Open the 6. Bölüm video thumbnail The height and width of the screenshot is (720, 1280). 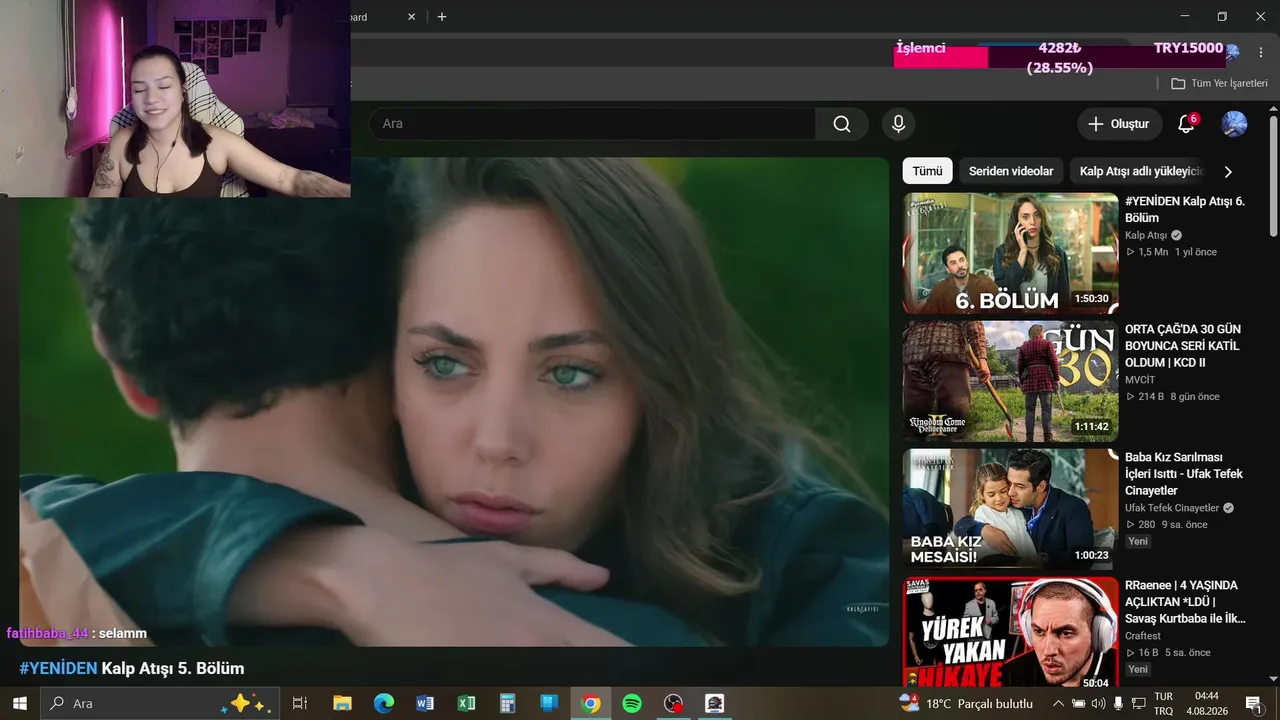coord(1010,253)
